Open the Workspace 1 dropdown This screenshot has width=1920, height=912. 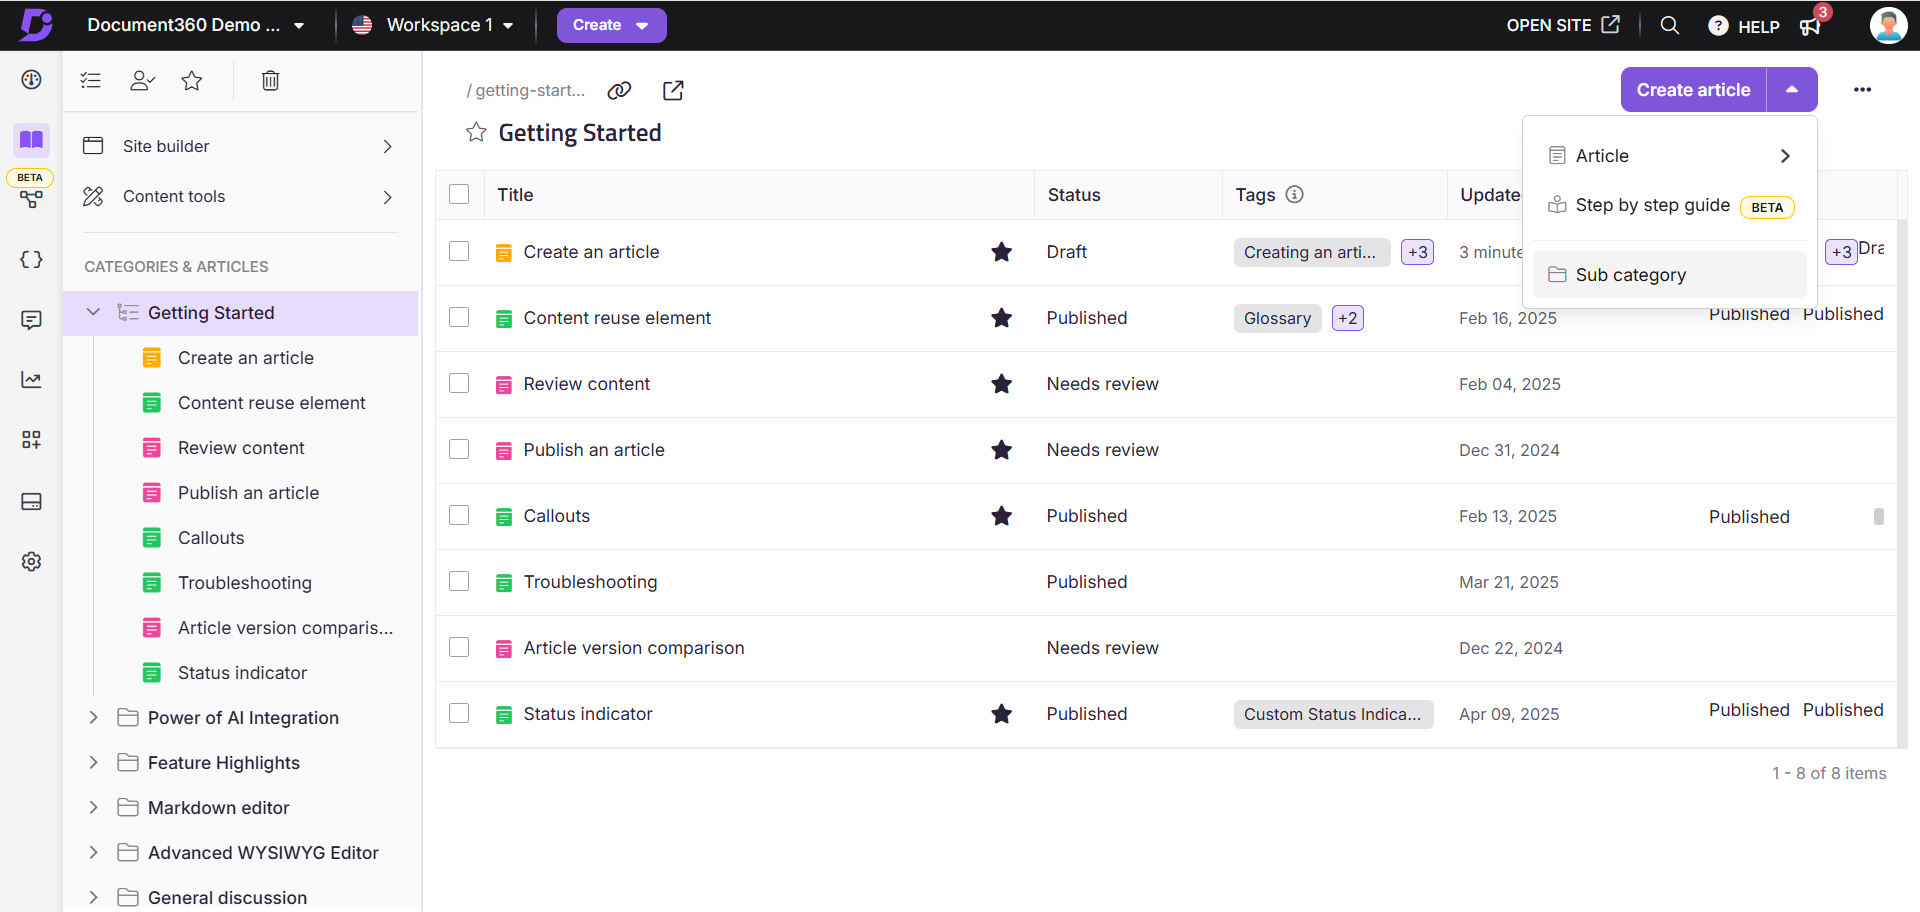click(434, 25)
